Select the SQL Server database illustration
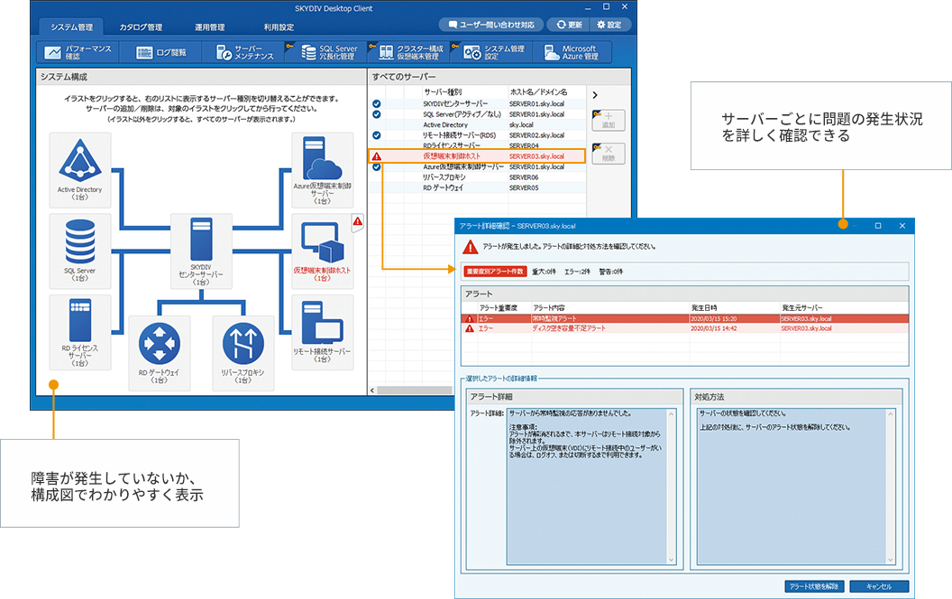 coord(80,249)
